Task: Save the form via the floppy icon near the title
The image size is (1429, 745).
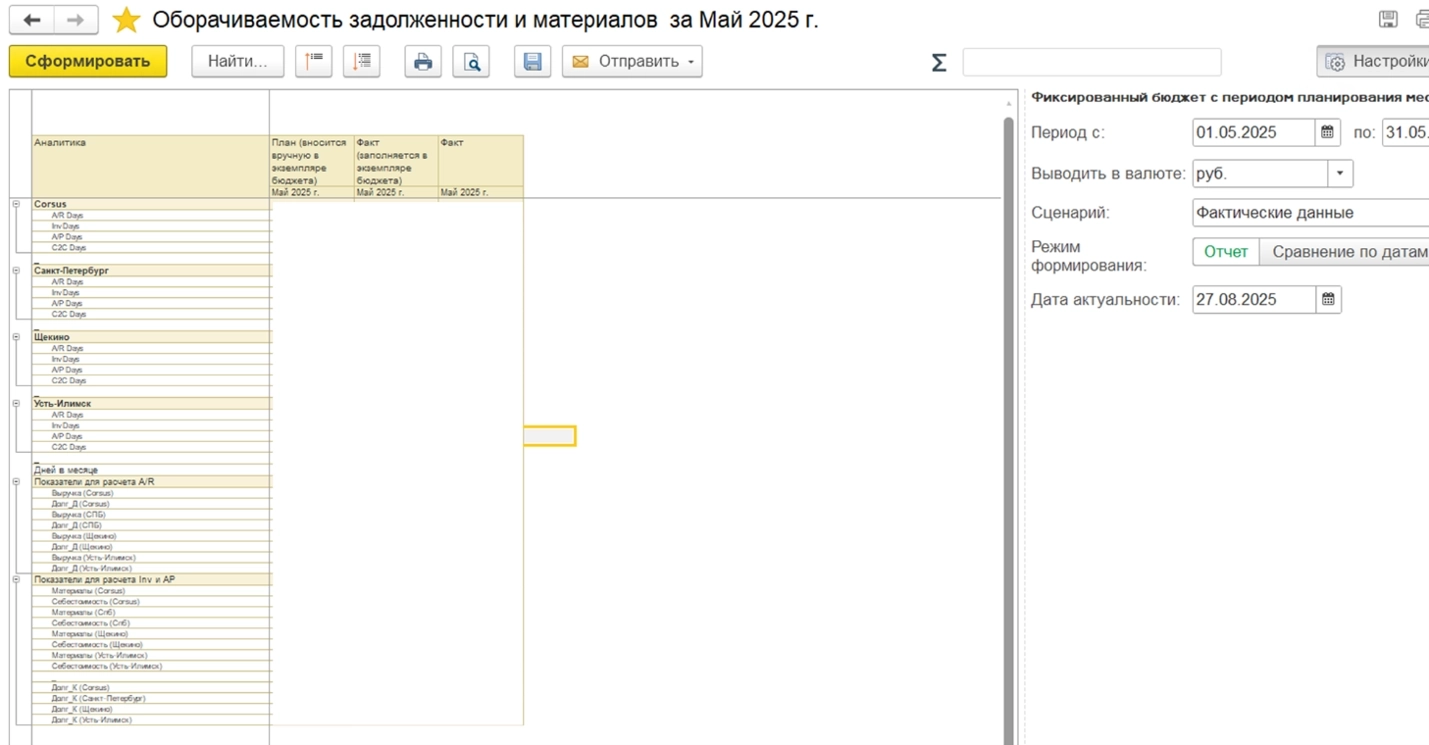Action: (1388, 20)
